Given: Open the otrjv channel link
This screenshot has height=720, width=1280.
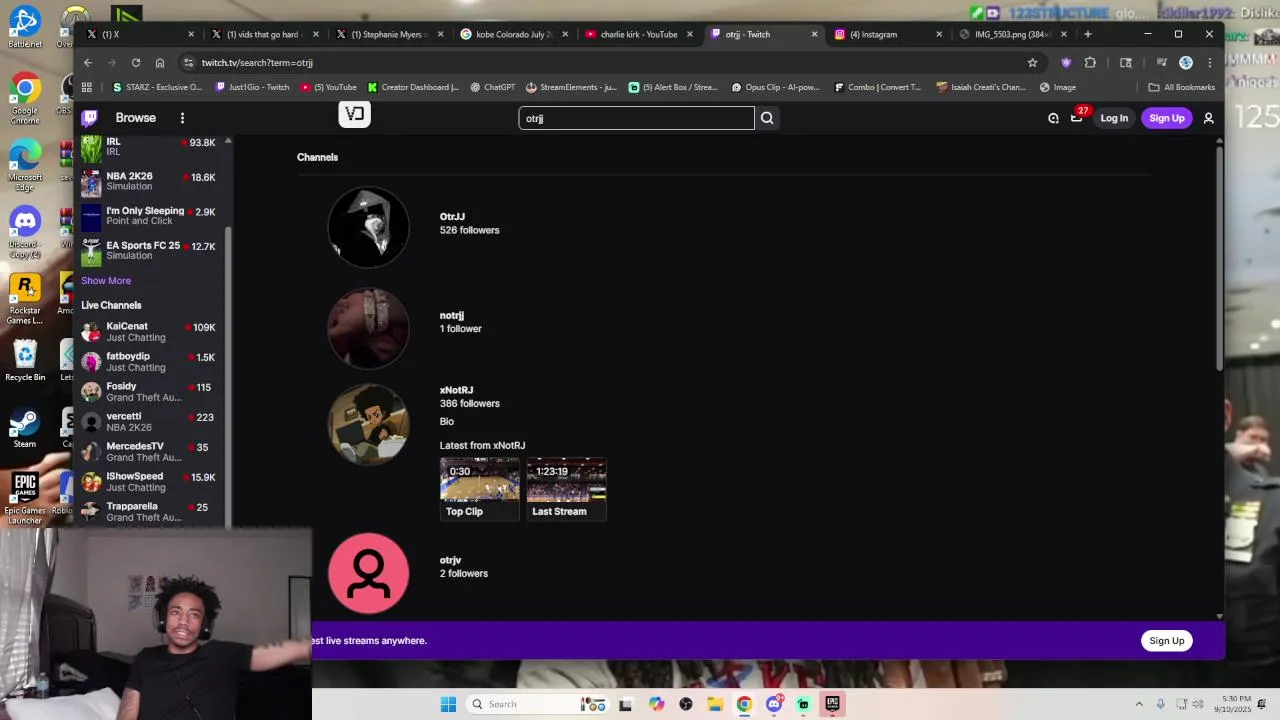Looking at the screenshot, I should [x=450, y=560].
